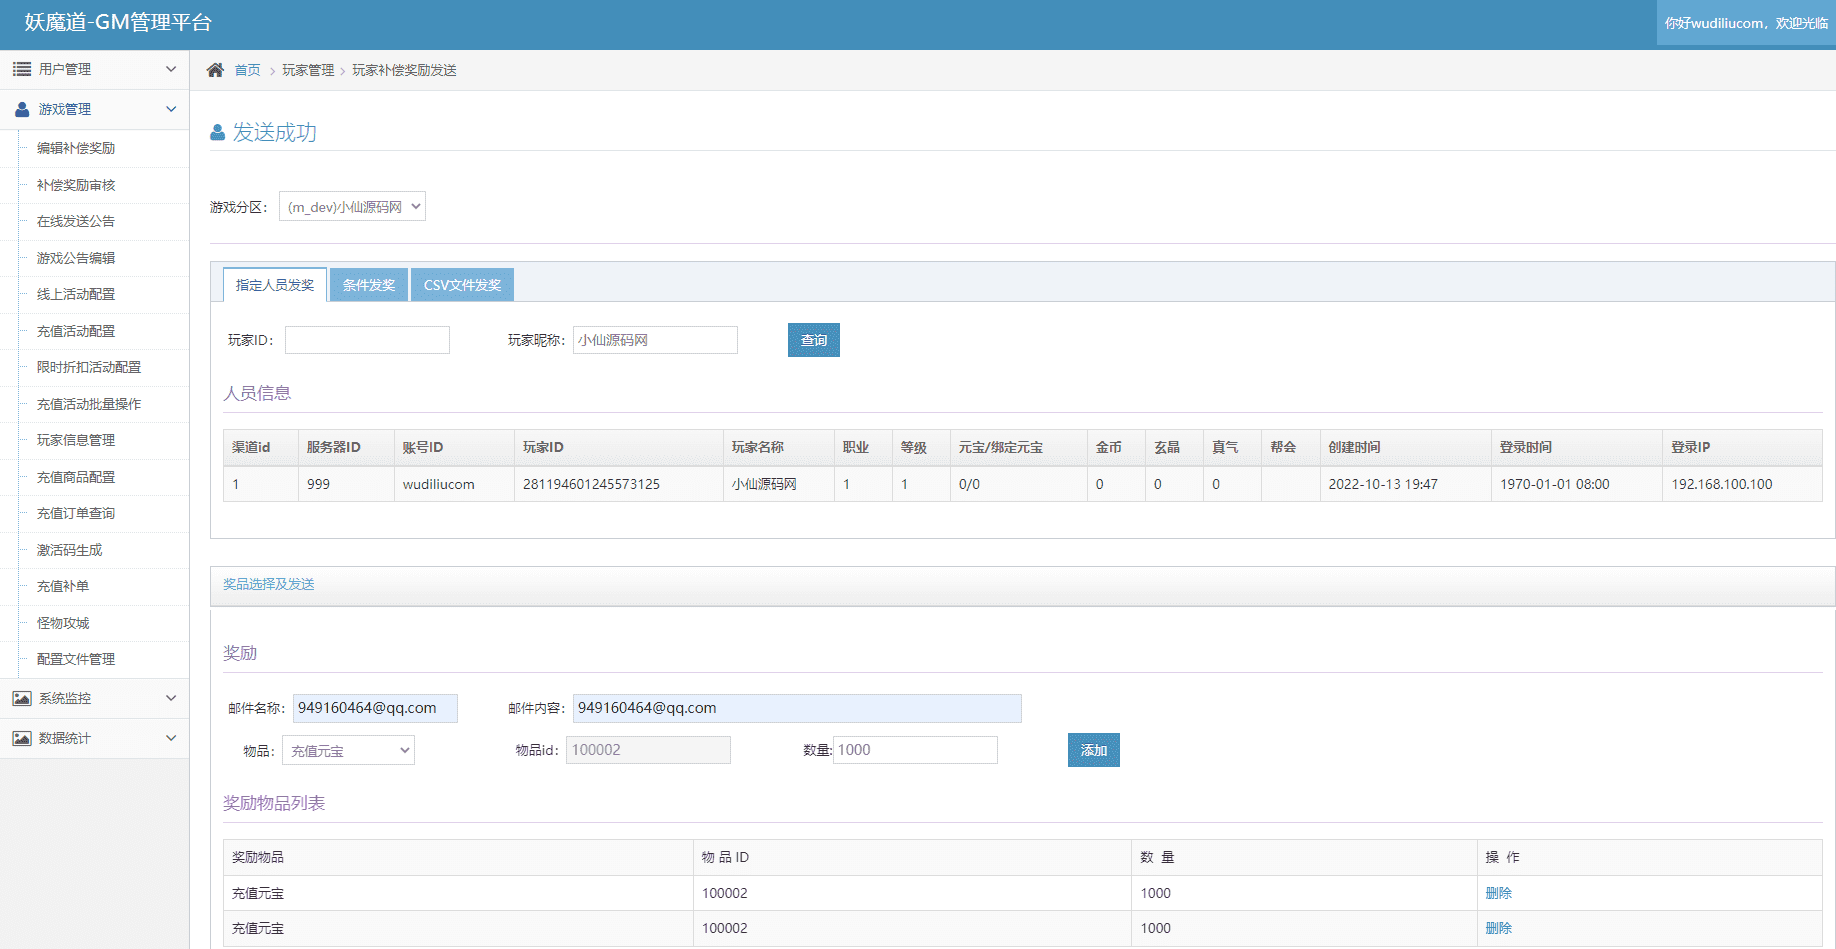1836x949 pixels.
Task: Expand the 数据统计 menu chevron
Action: pyautogui.click(x=171, y=738)
